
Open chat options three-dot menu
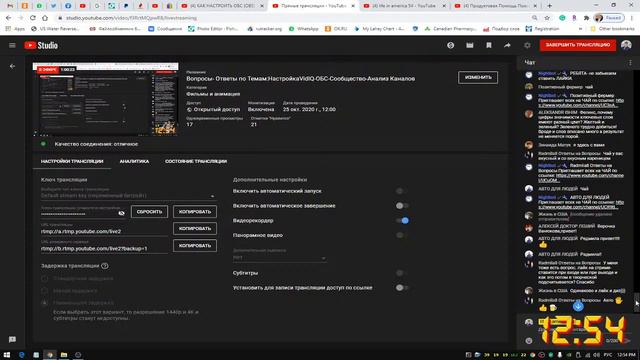click(x=630, y=62)
